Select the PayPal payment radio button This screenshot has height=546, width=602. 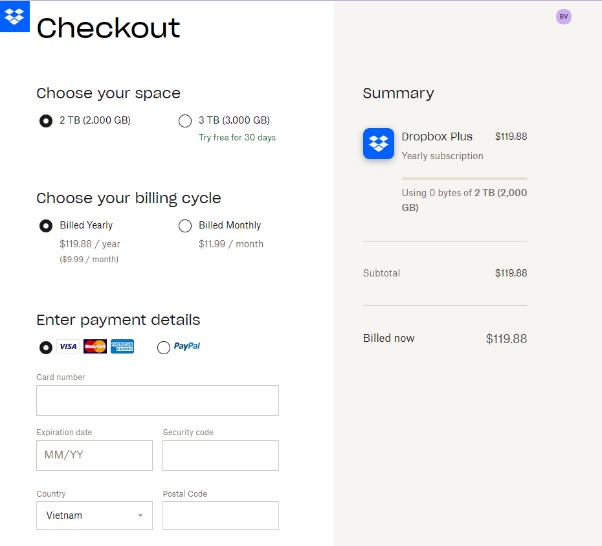pos(164,347)
